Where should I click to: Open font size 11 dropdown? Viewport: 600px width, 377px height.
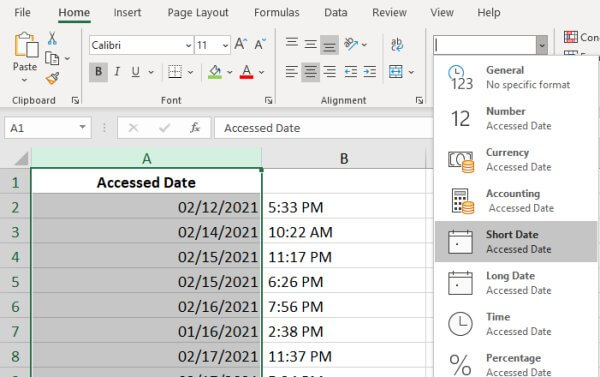pos(225,46)
